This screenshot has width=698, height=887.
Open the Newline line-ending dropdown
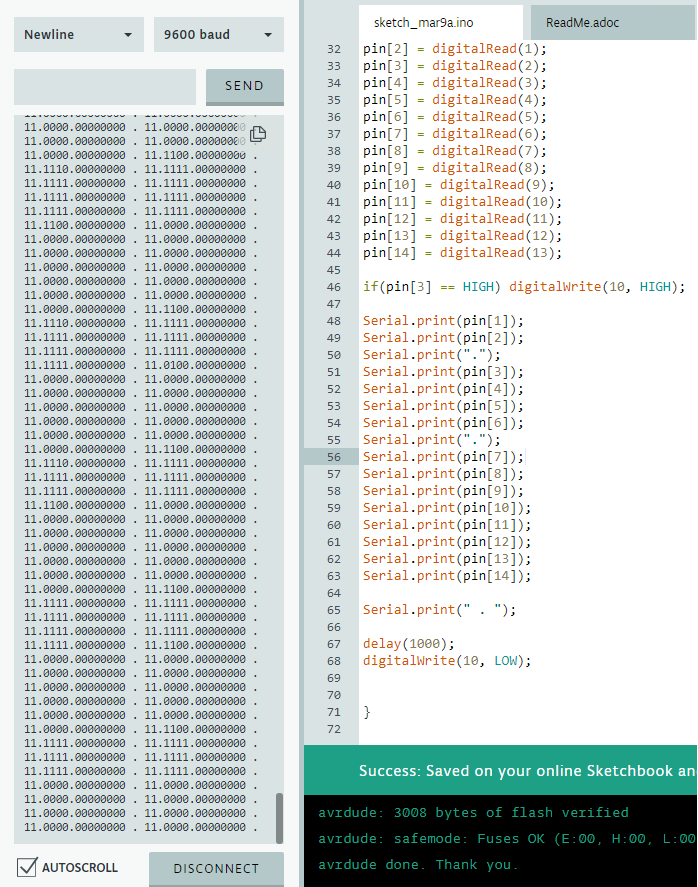coord(78,35)
